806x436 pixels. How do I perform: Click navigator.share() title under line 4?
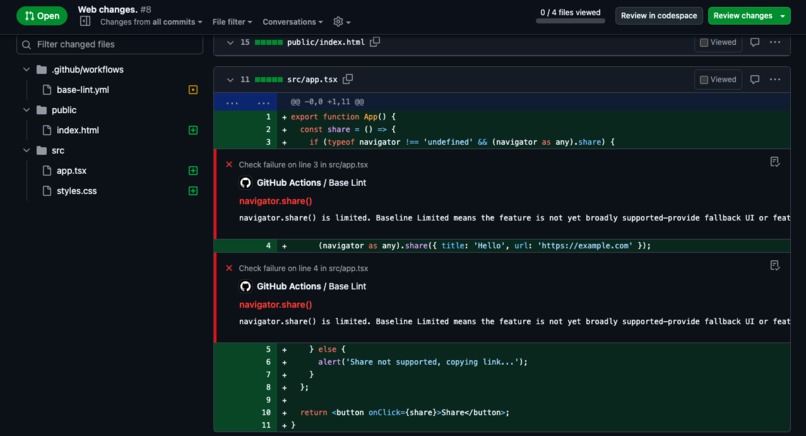[x=276, y=305]
